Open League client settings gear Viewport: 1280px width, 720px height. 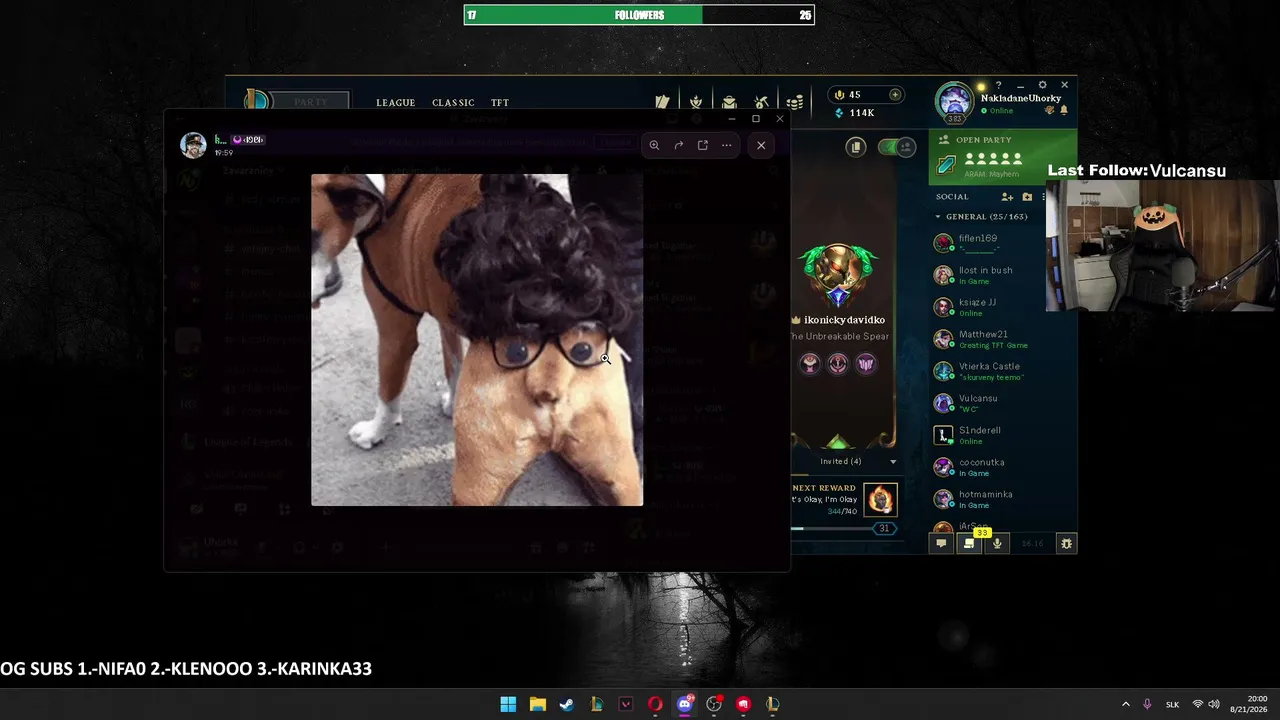pyautogui.click(x=1042, y=85)
